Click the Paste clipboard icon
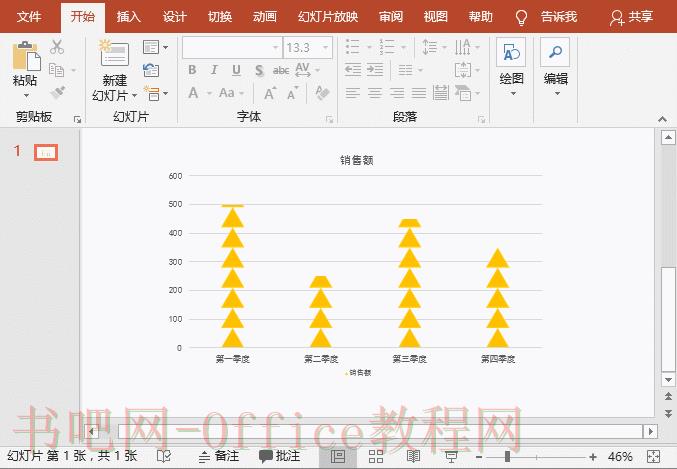 tap(26, 56)
